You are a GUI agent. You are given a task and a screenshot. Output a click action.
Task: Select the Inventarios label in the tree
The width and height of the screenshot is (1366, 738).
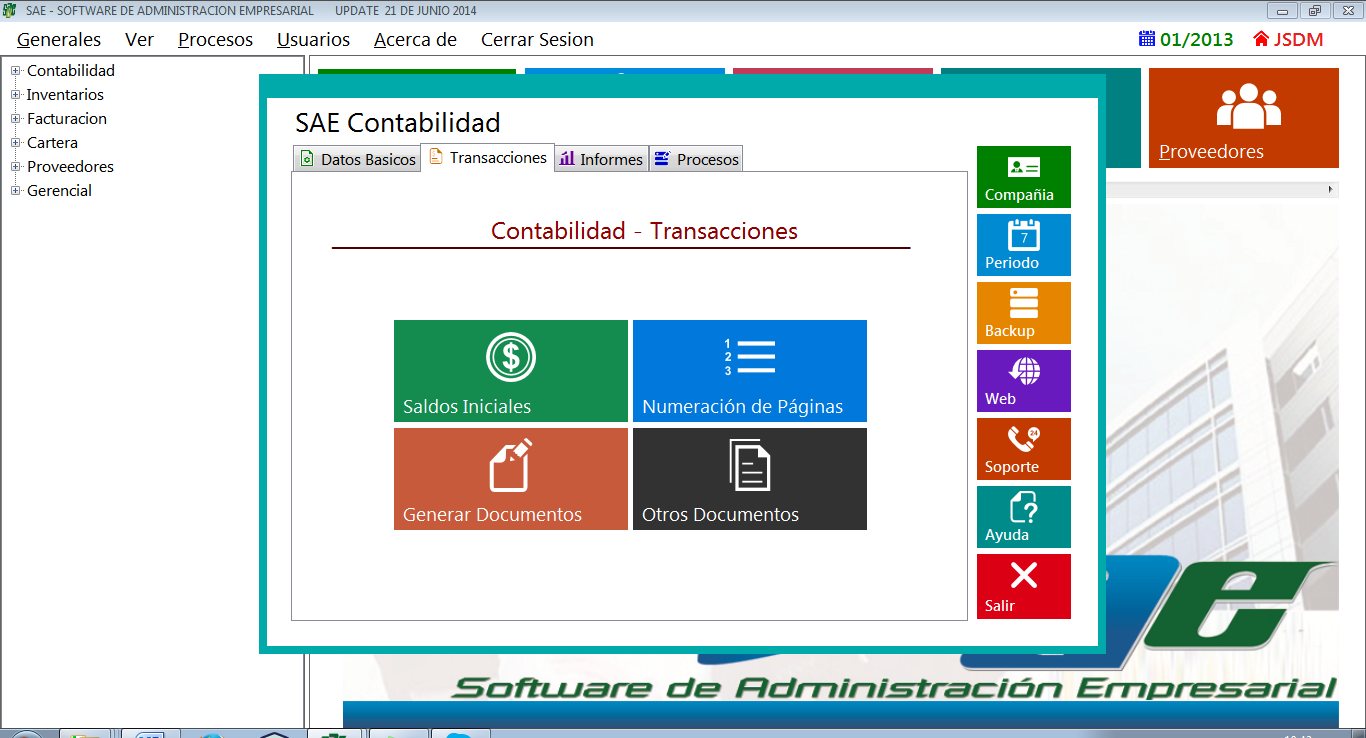(x=65, y=95)
